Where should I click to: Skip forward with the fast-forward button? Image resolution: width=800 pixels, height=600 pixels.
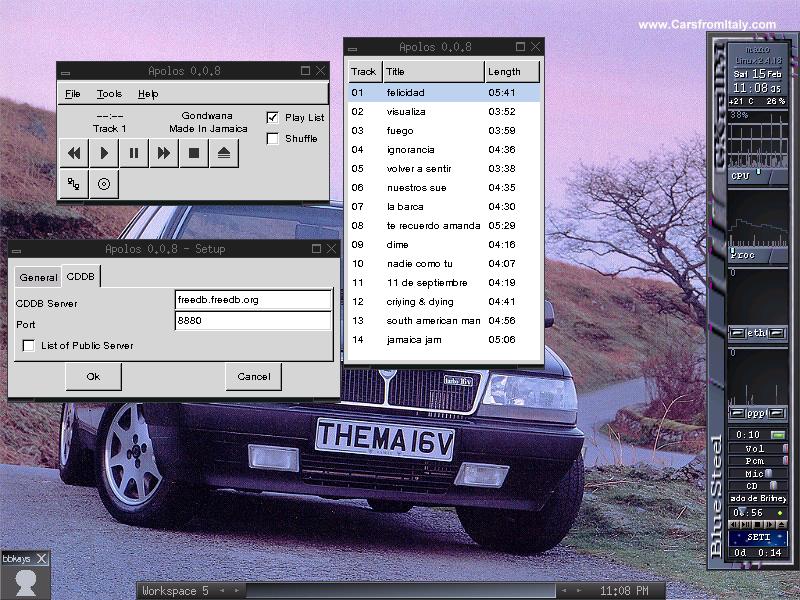[164, 153]
